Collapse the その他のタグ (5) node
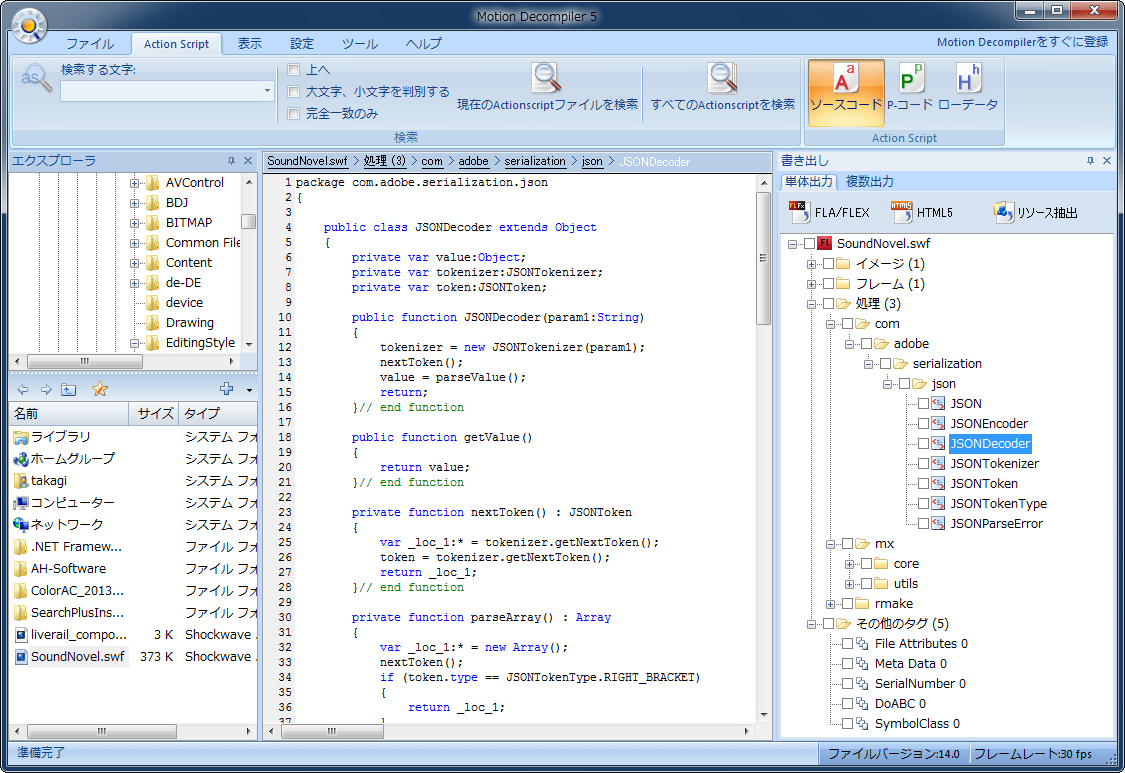This screenshot has height=773, width=1125. (x=811, y=624)
